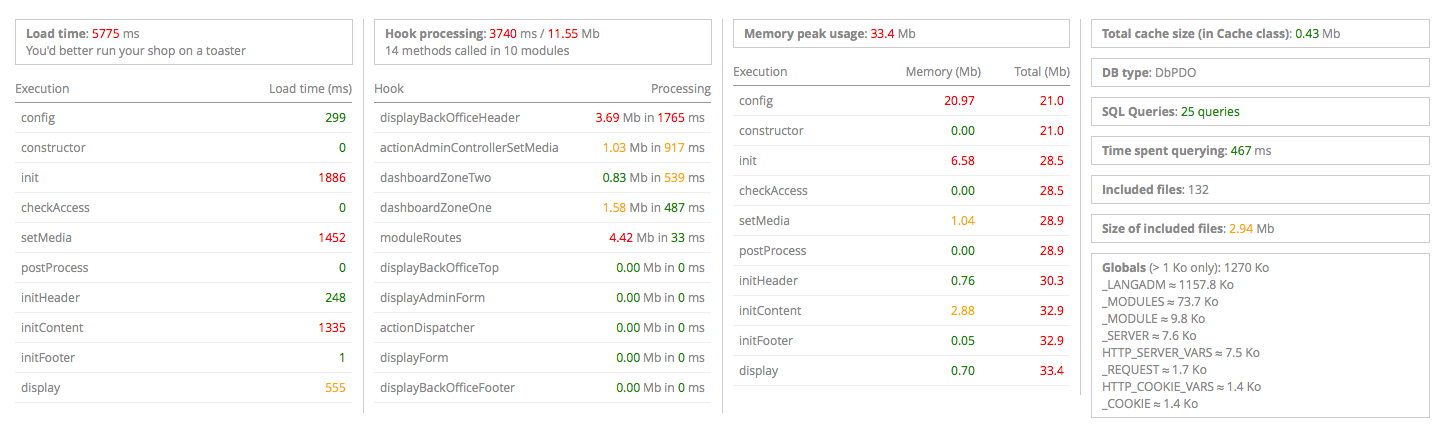
Task: Click the setMedia load time value 1452
Action: click(331, 238)
